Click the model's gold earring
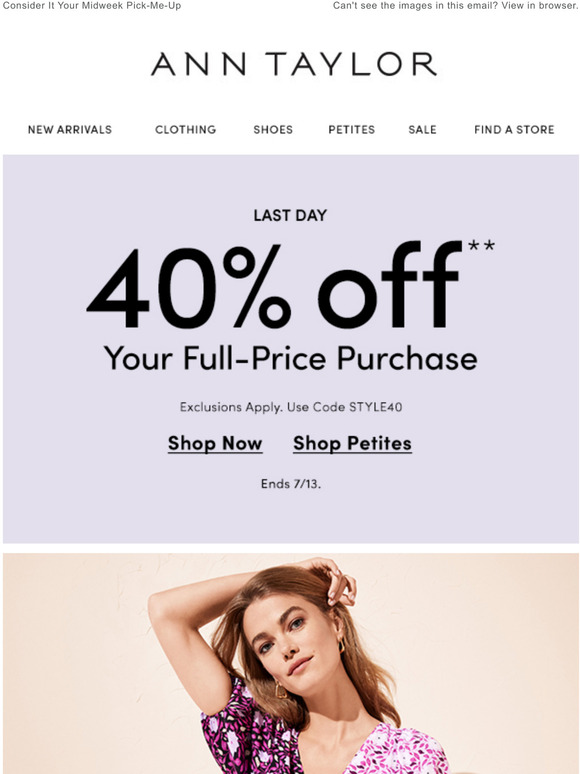580x774 pixels. pos(341,645)
